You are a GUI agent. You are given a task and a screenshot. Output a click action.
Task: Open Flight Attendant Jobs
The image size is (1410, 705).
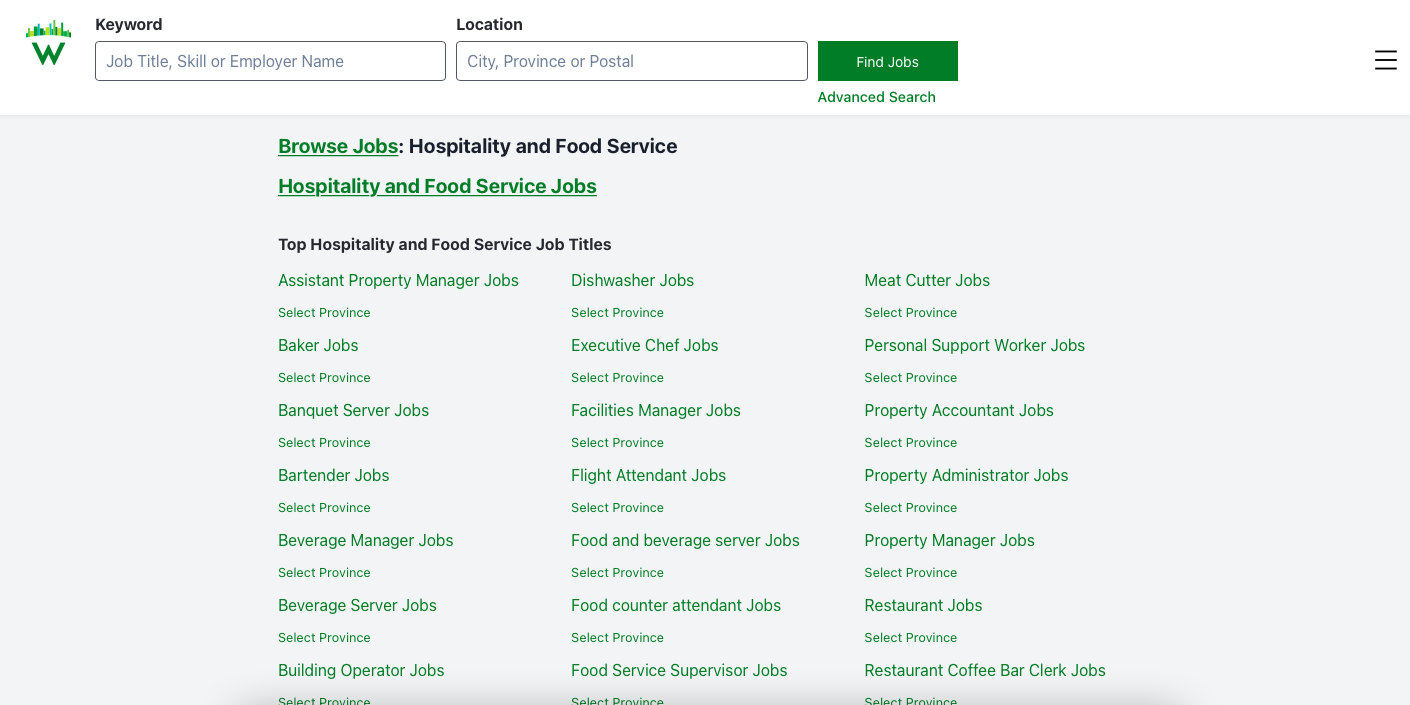point(648,476)
